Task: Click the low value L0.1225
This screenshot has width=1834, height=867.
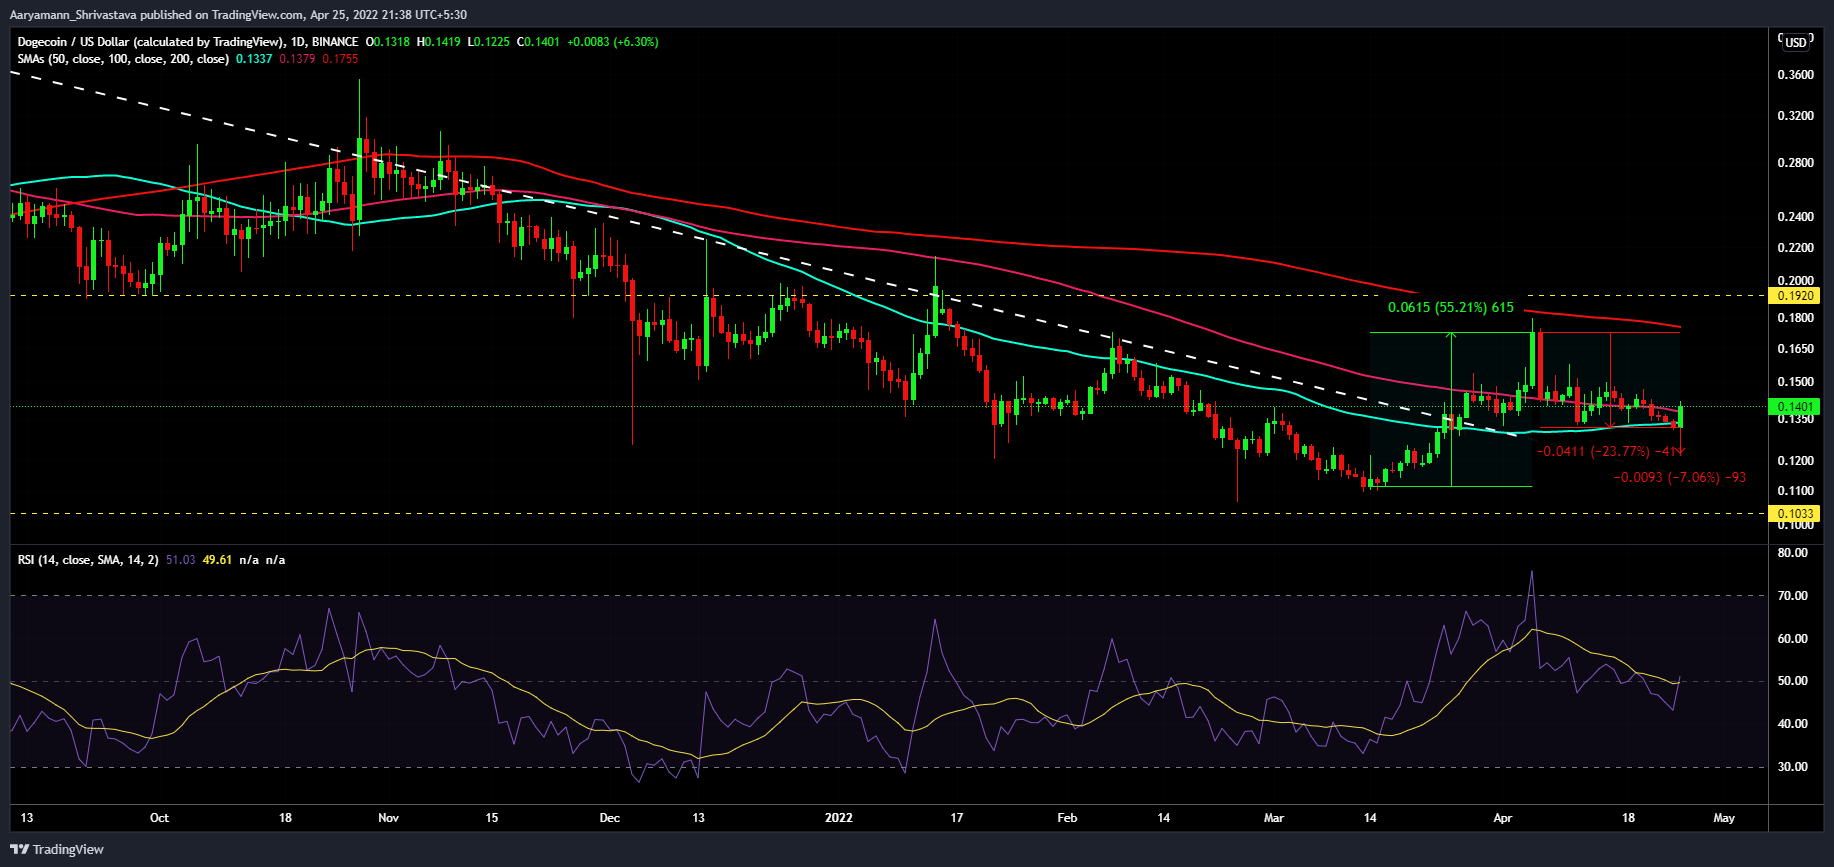Action: (x=488, y=42)
